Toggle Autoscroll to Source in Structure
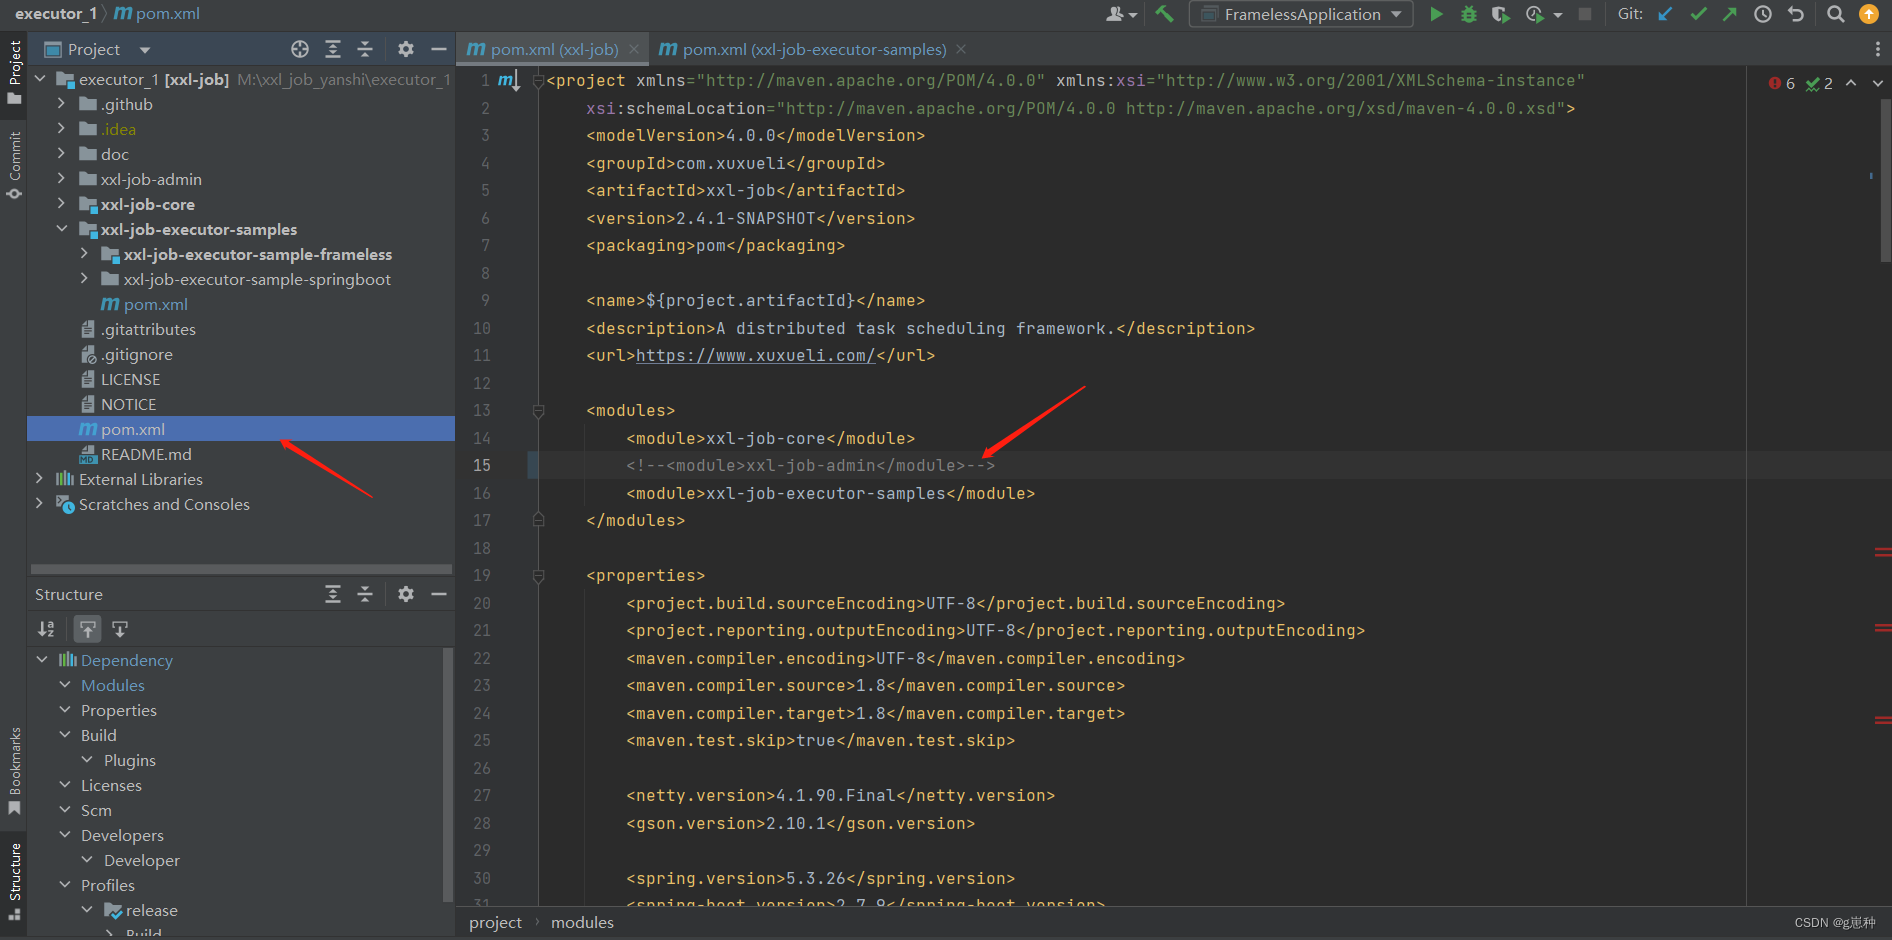The height and width of the screenshot is (940, 1892). pyautogui.click(x=88, y=629)
